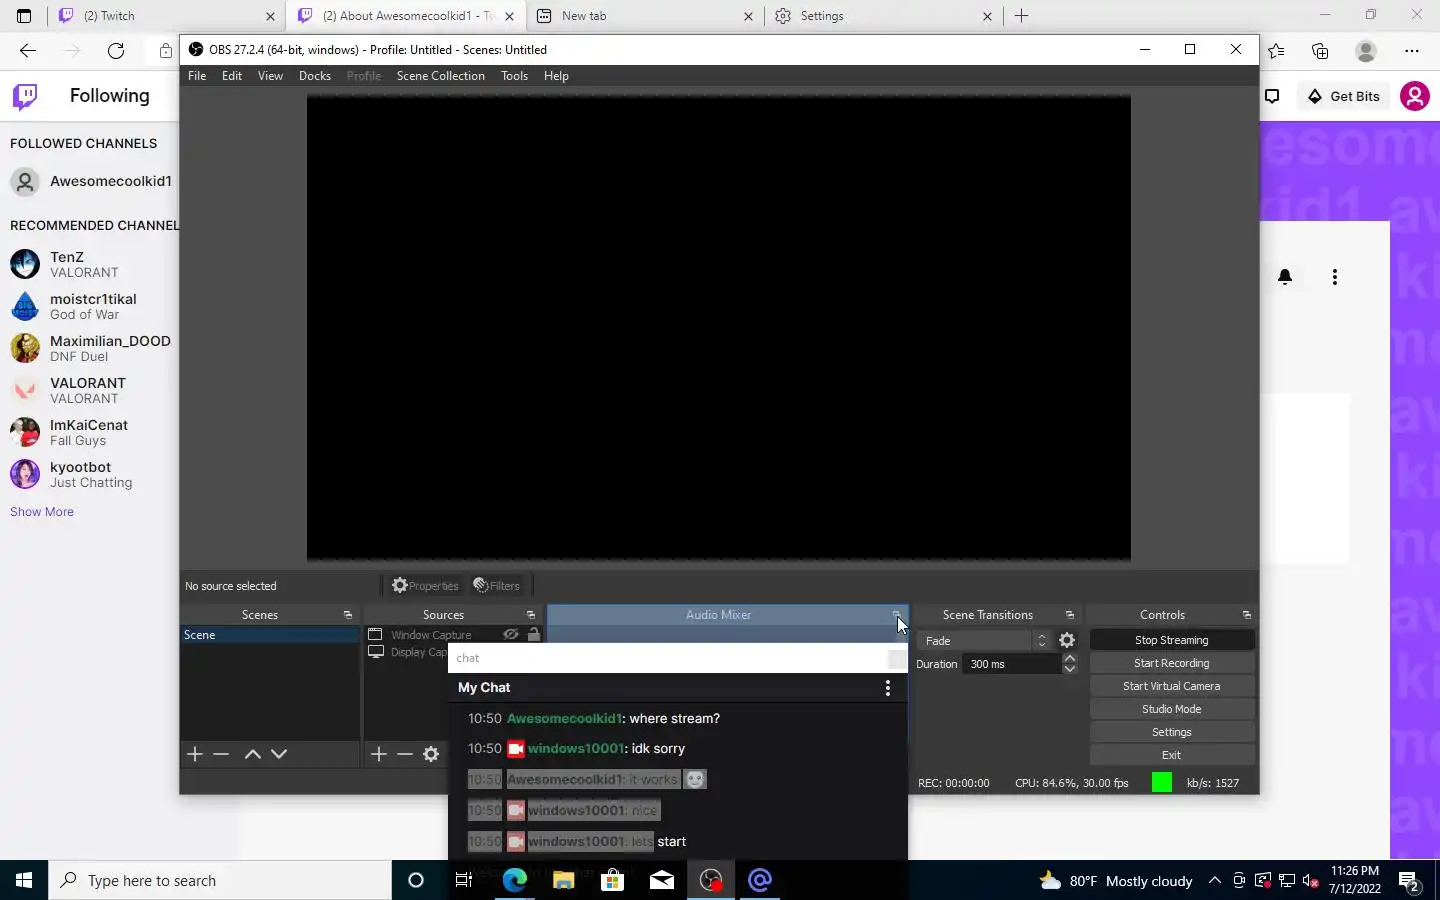1440x900 pixels.
Task: Click the add scene plus icon
Action: point(195,754)
